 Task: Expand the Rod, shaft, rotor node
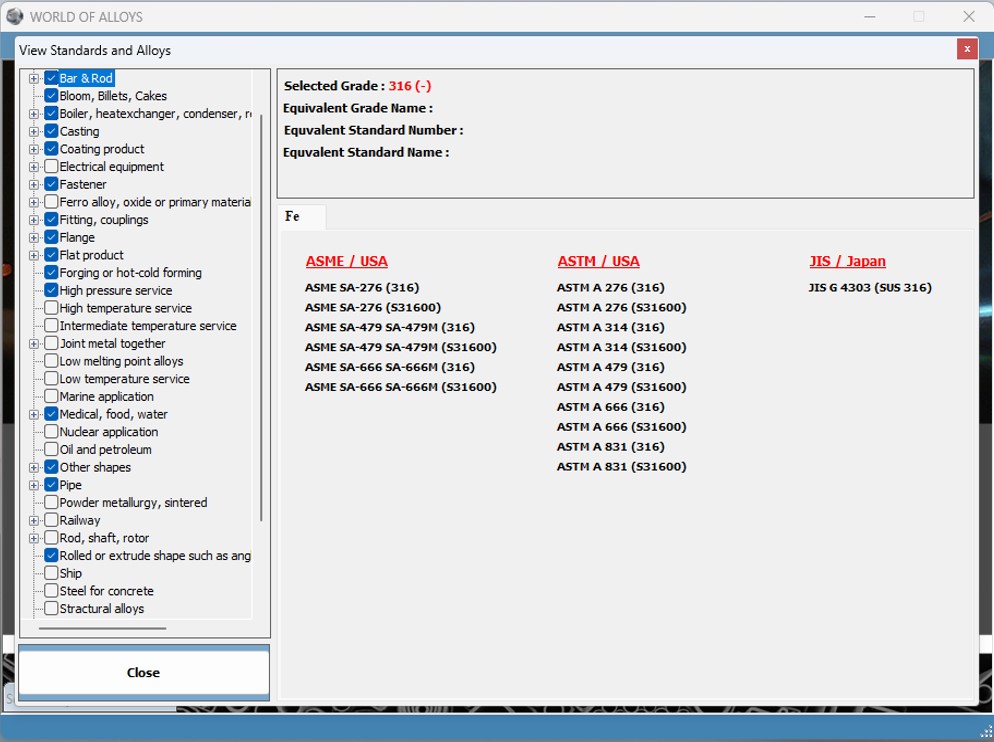34,538
